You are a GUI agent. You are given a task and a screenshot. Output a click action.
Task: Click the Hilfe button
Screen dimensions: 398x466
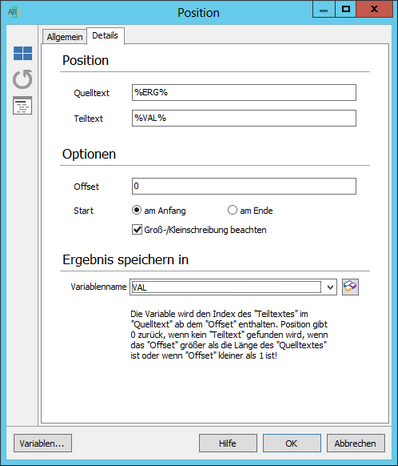228,443
